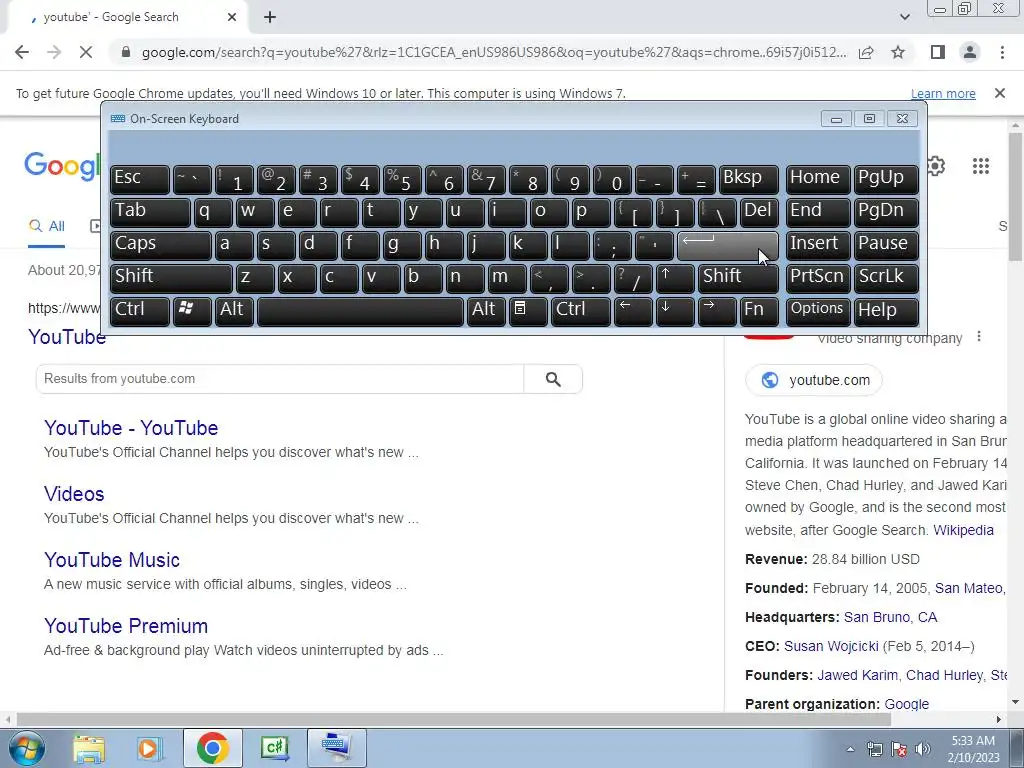Screen dimensions: 1024x768
Task: Open the Google apps grid
Action: pyautogui.click(x=980, y=166)
